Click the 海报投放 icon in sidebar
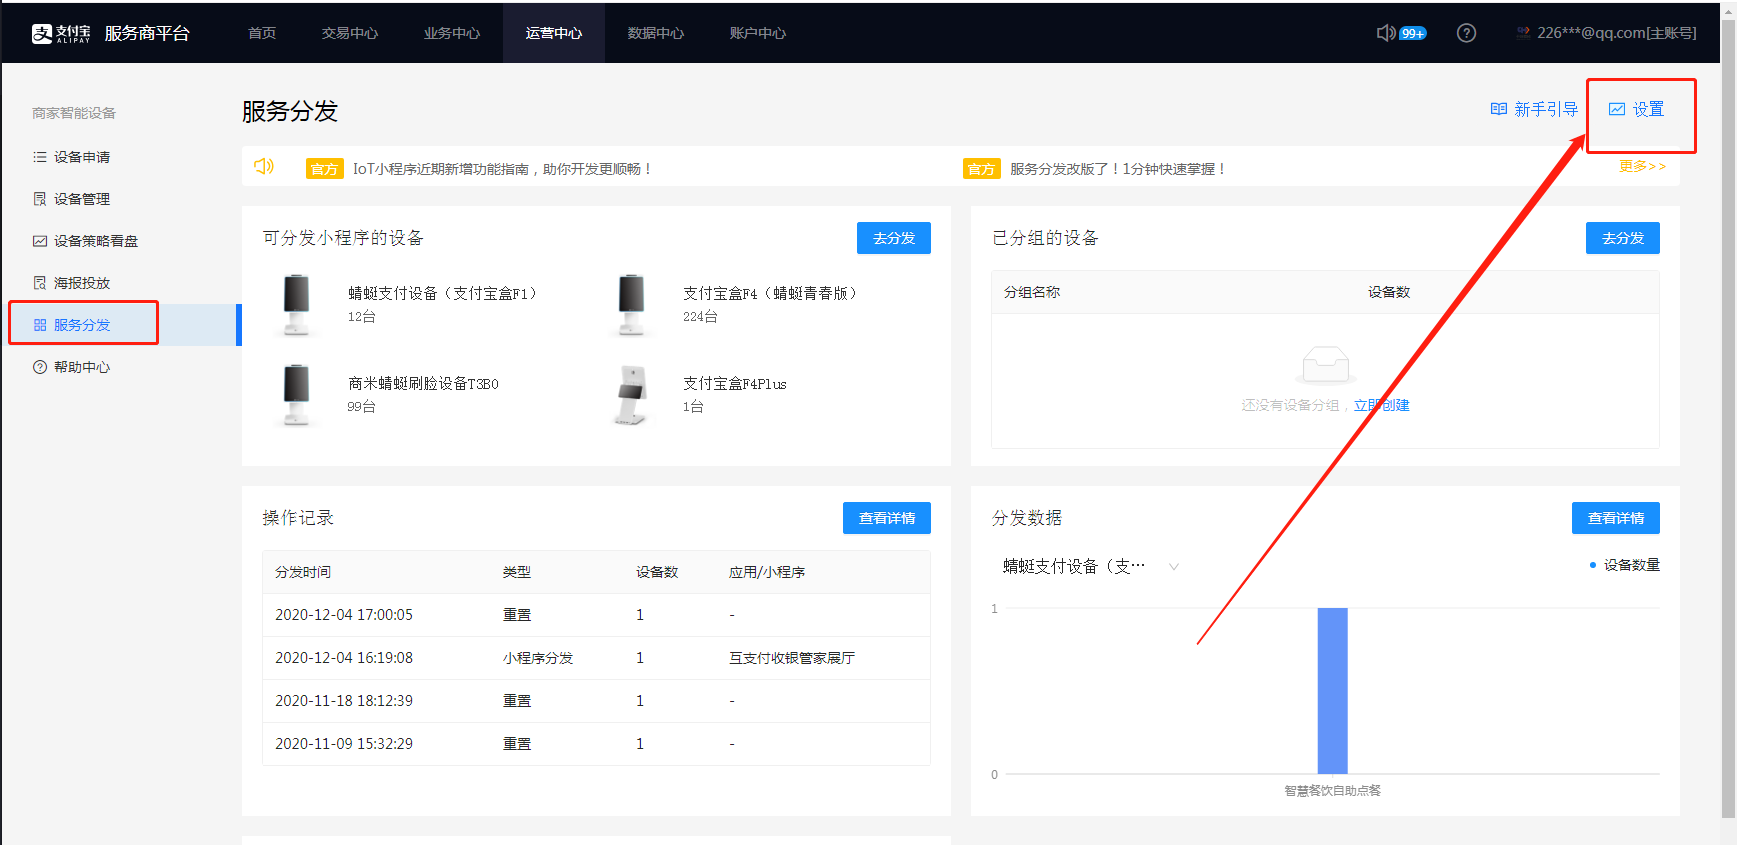The image size is (1737, 845). pyautogui.click(x=40, y=283)
